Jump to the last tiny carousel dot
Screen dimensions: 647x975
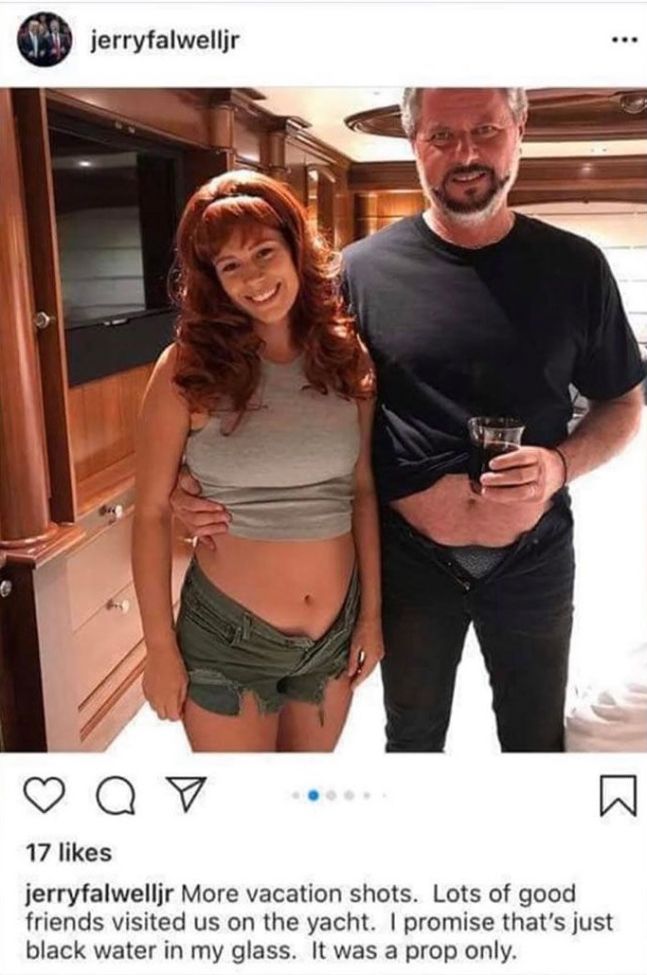pos(385,795)
